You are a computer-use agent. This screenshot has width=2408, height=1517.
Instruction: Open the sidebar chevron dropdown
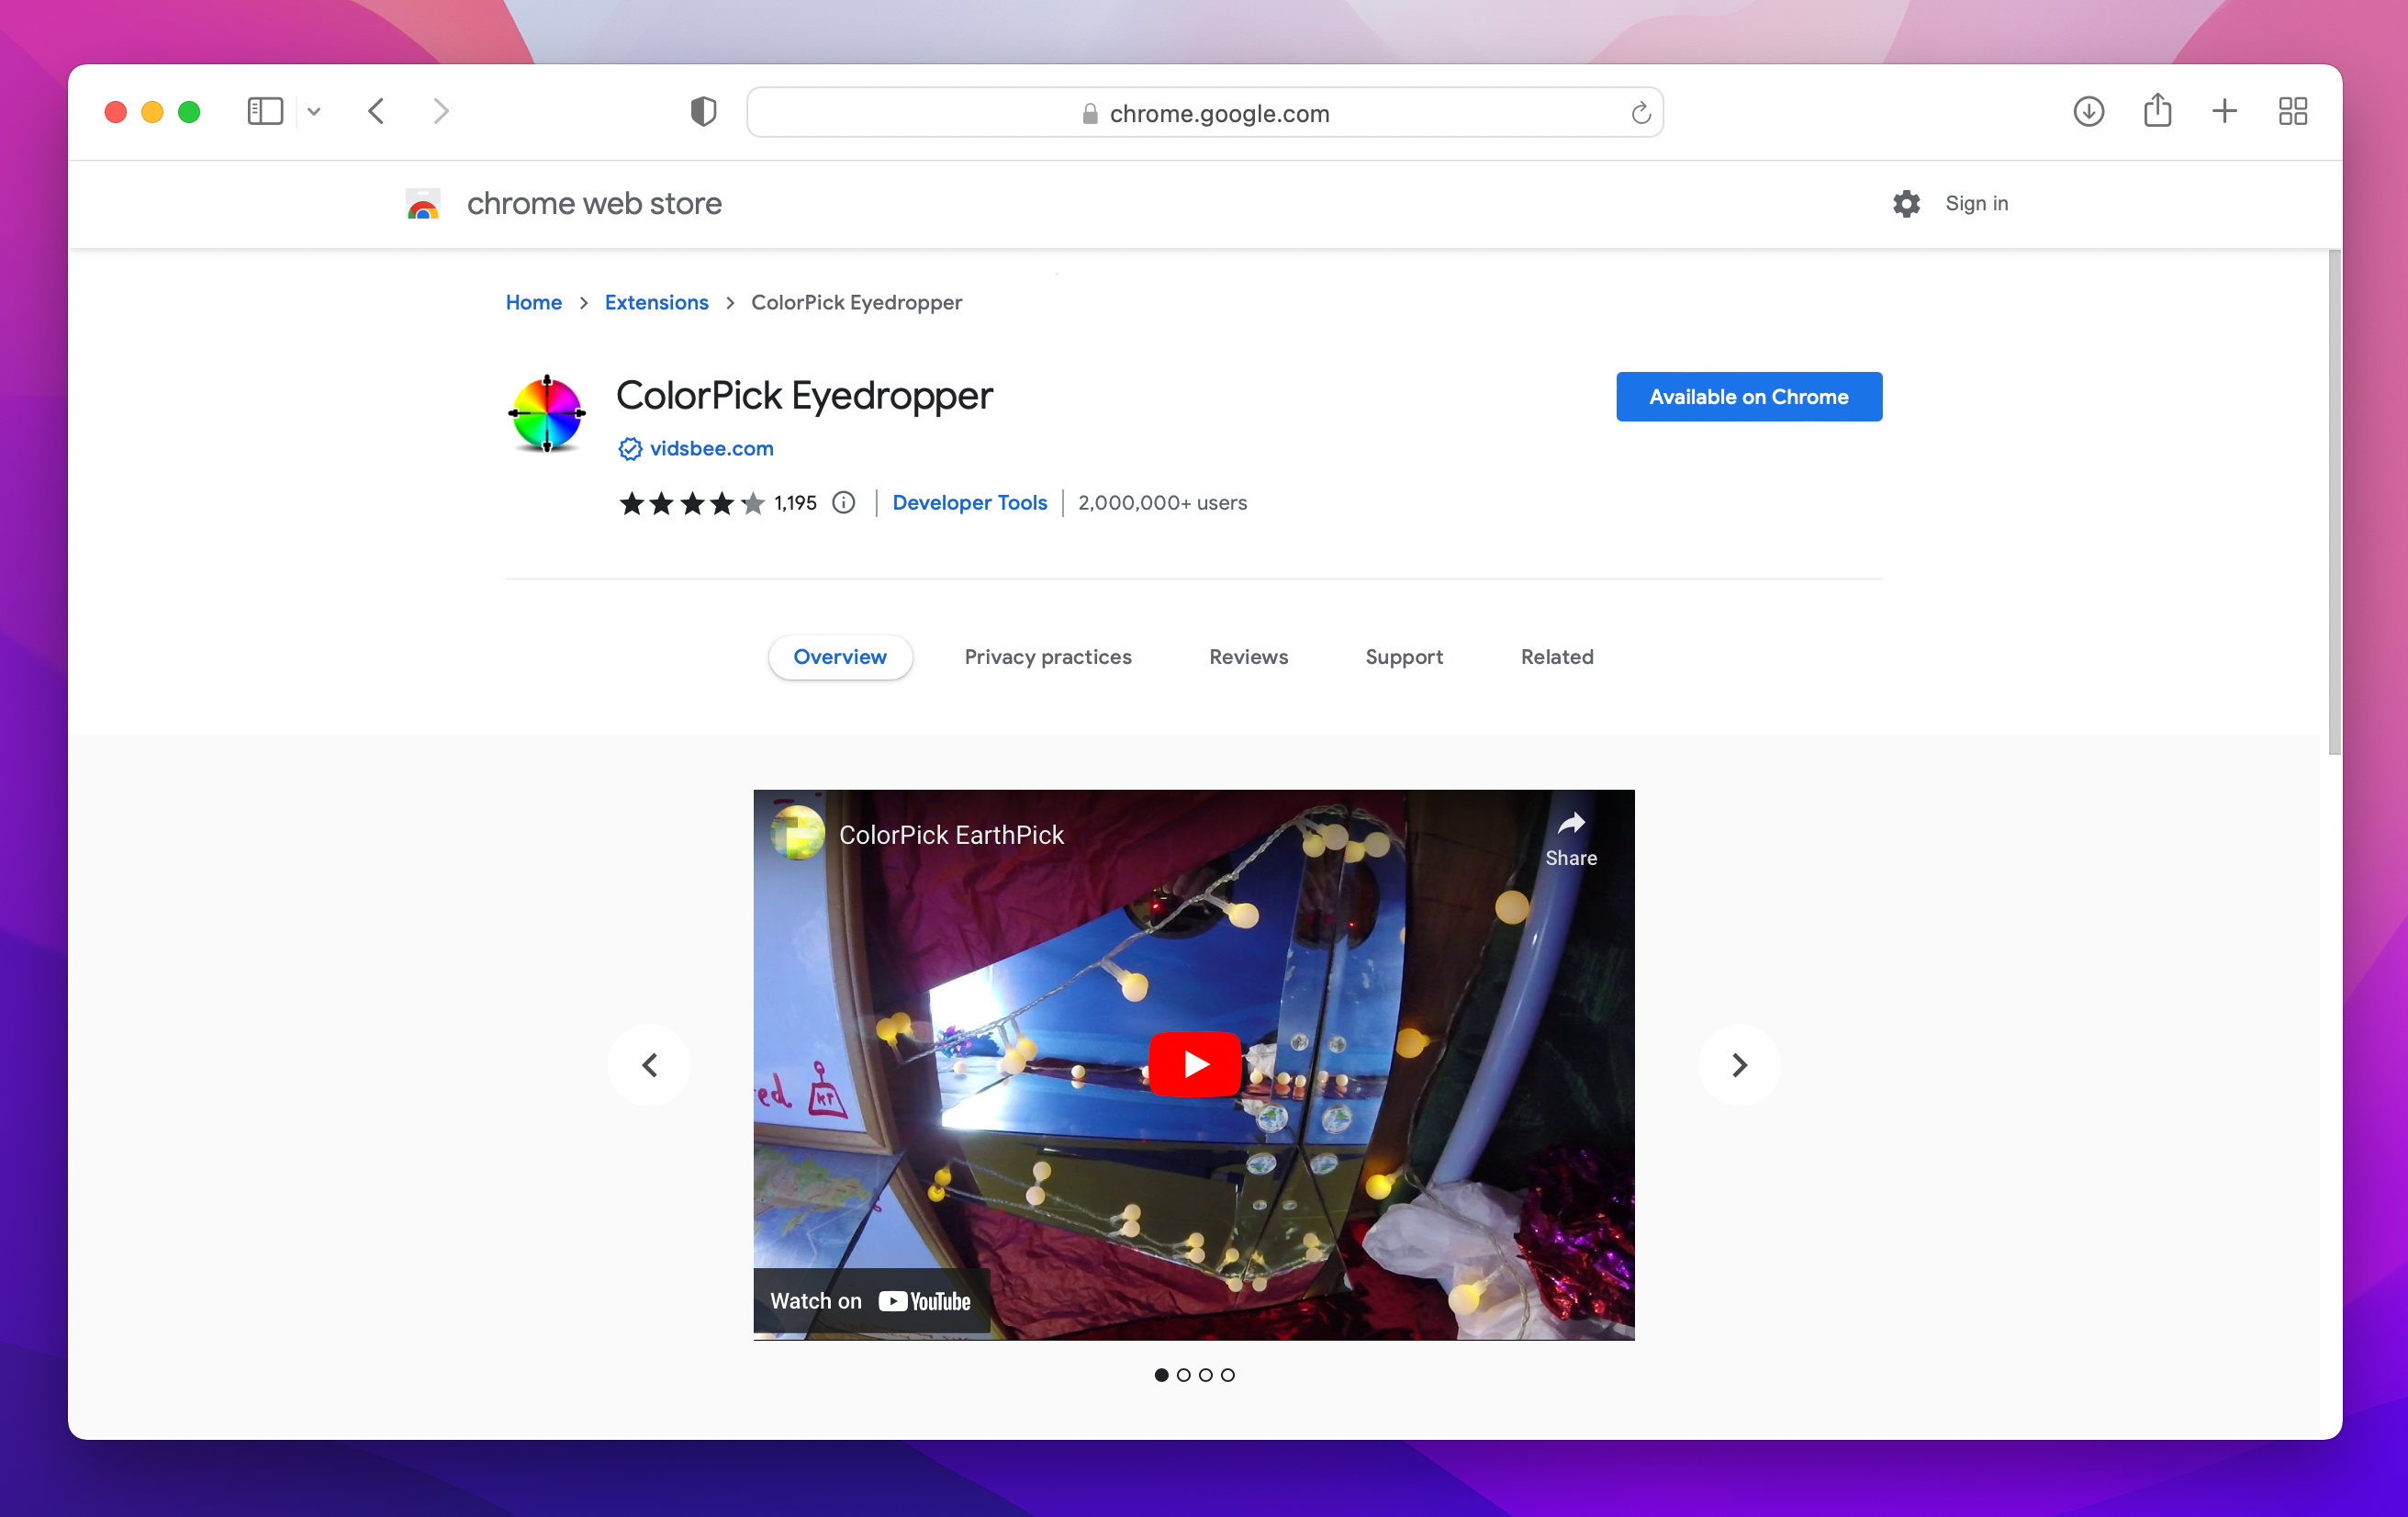314,112
